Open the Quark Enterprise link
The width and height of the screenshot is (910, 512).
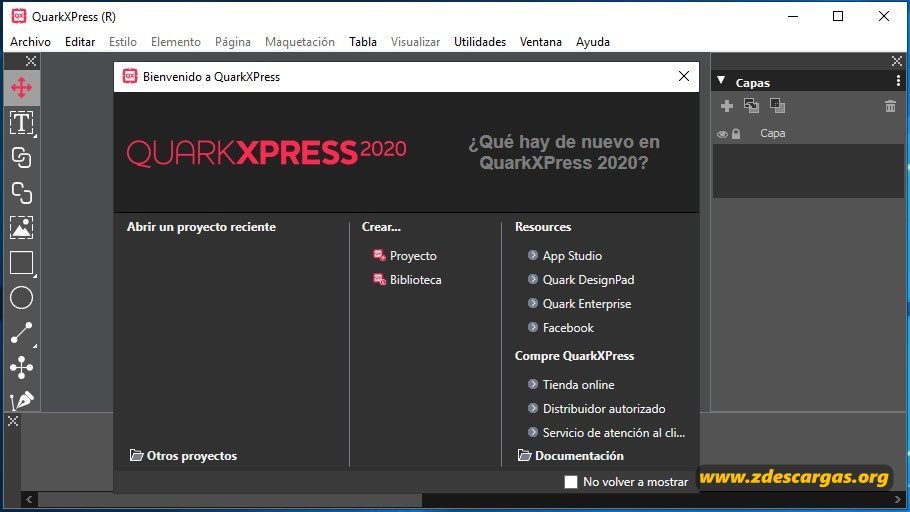[579, 304]
